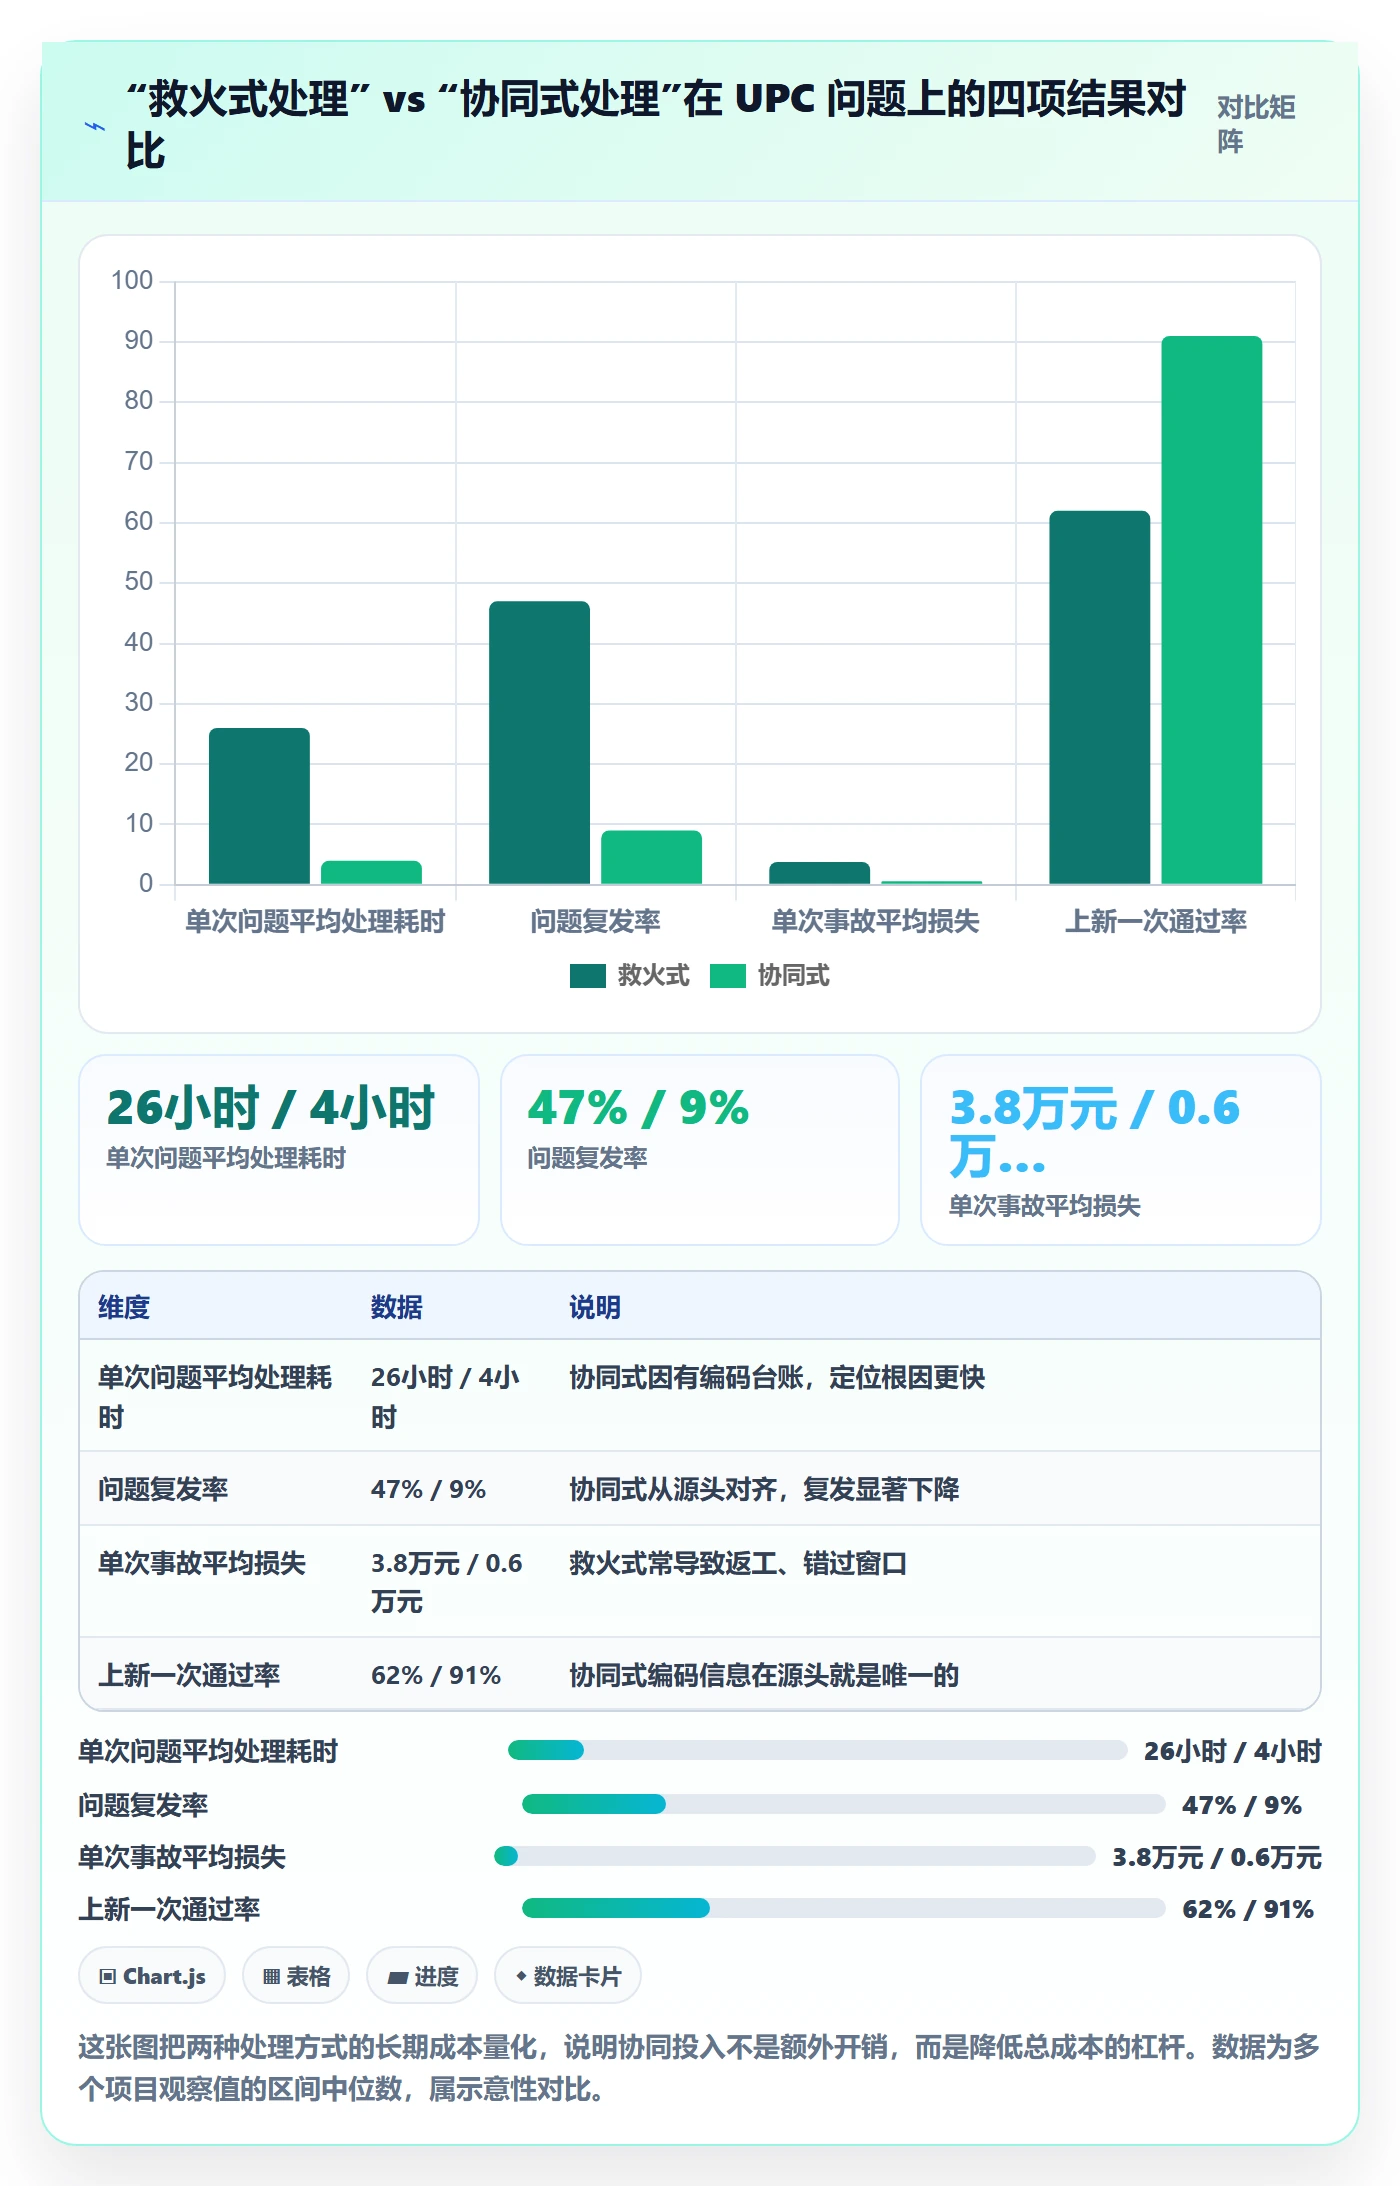Click the 单次问题平均处理耗时 progress bar
The image size is (1400, 2186).
pyautogui.click(x=818, y=1750)
